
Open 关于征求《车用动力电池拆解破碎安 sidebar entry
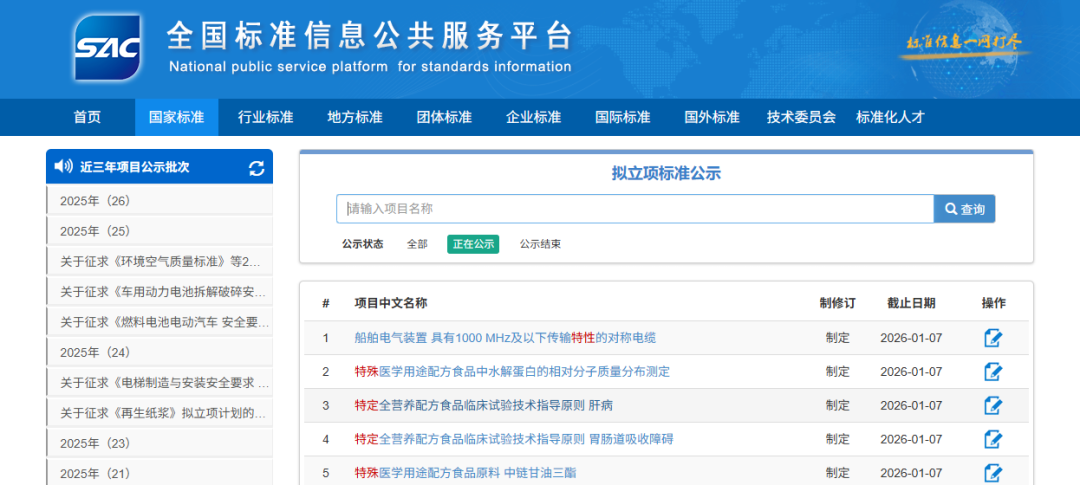[x=159, y=291]
